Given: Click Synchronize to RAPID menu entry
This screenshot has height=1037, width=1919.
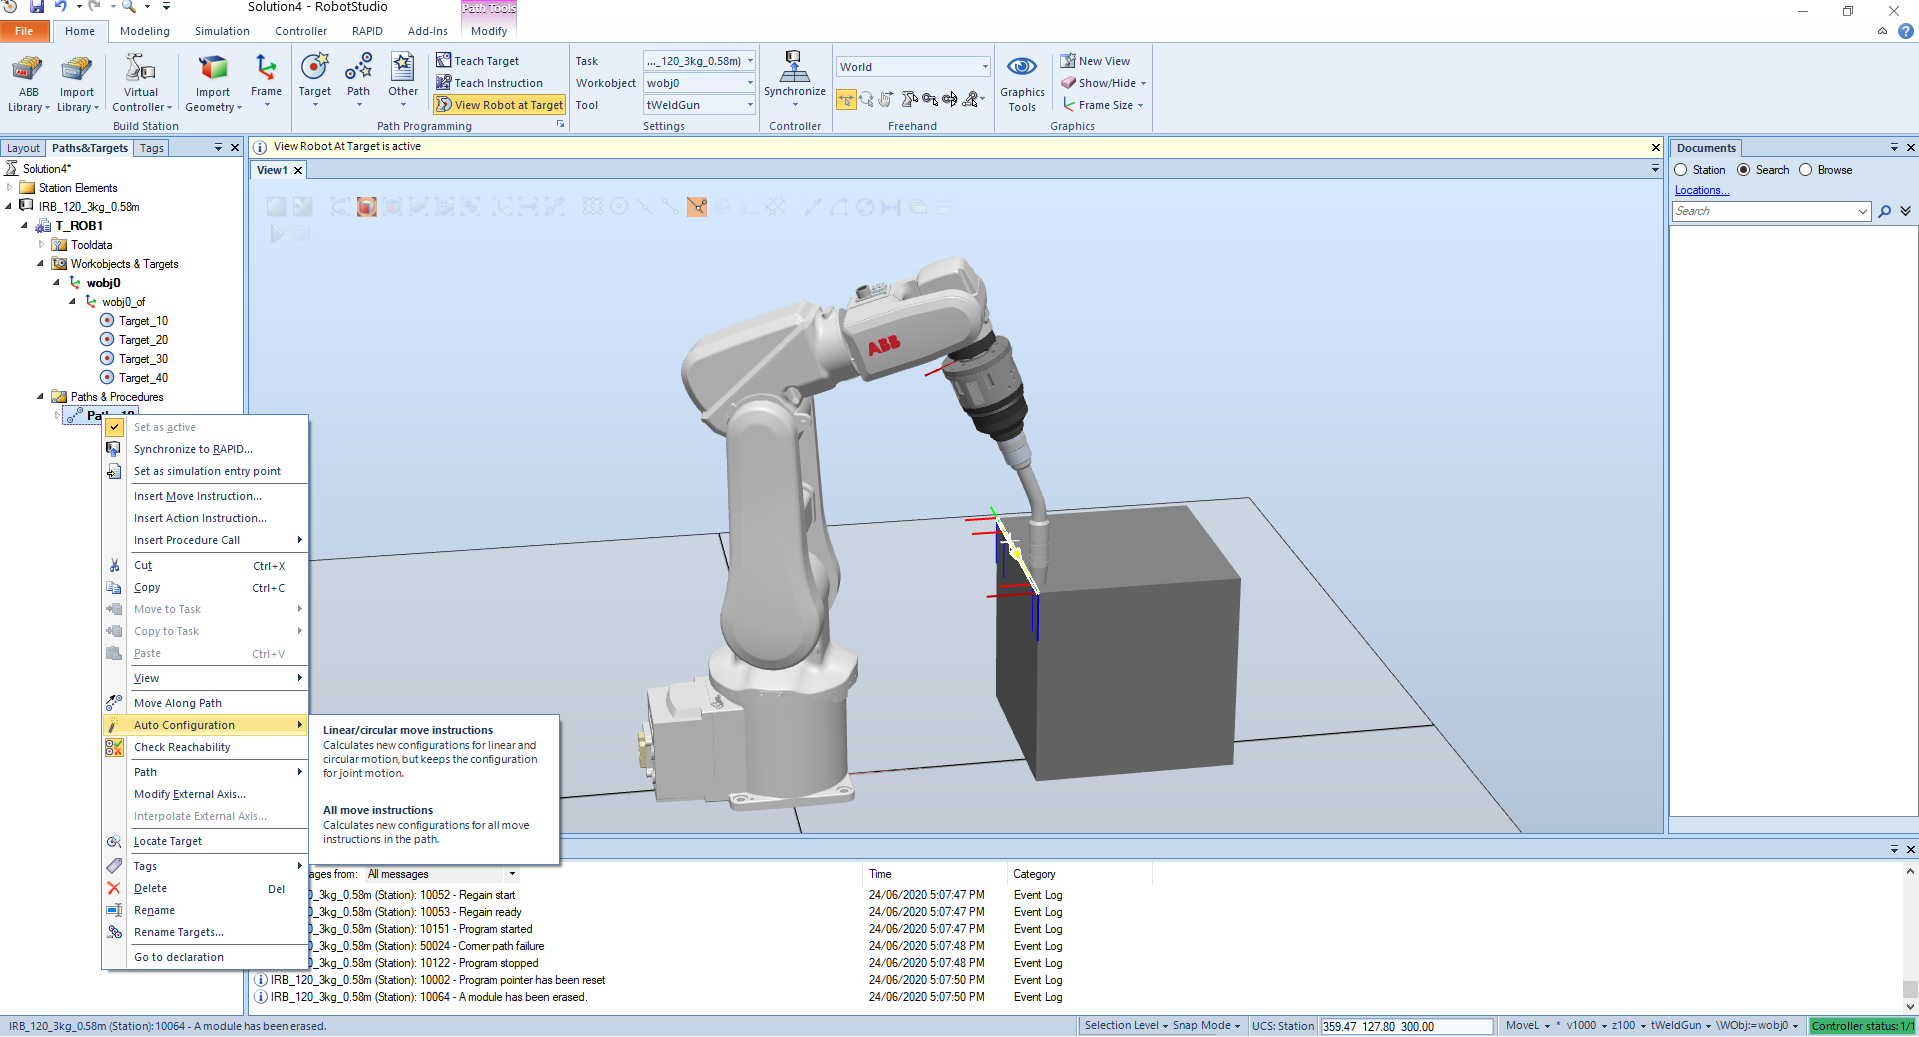Looking at the screenshot, I should tap(193, 449).
